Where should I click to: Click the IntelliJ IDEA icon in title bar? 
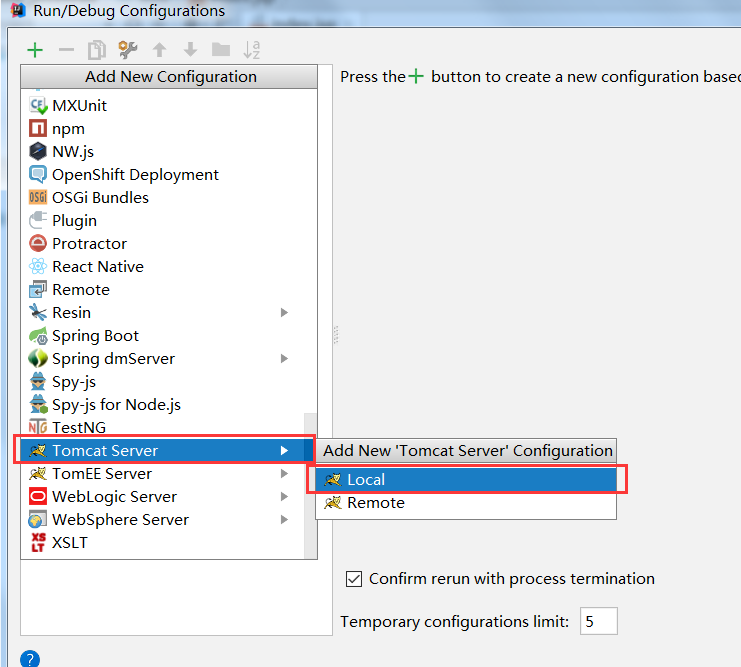pyautogui.click(x=17, y=10)
